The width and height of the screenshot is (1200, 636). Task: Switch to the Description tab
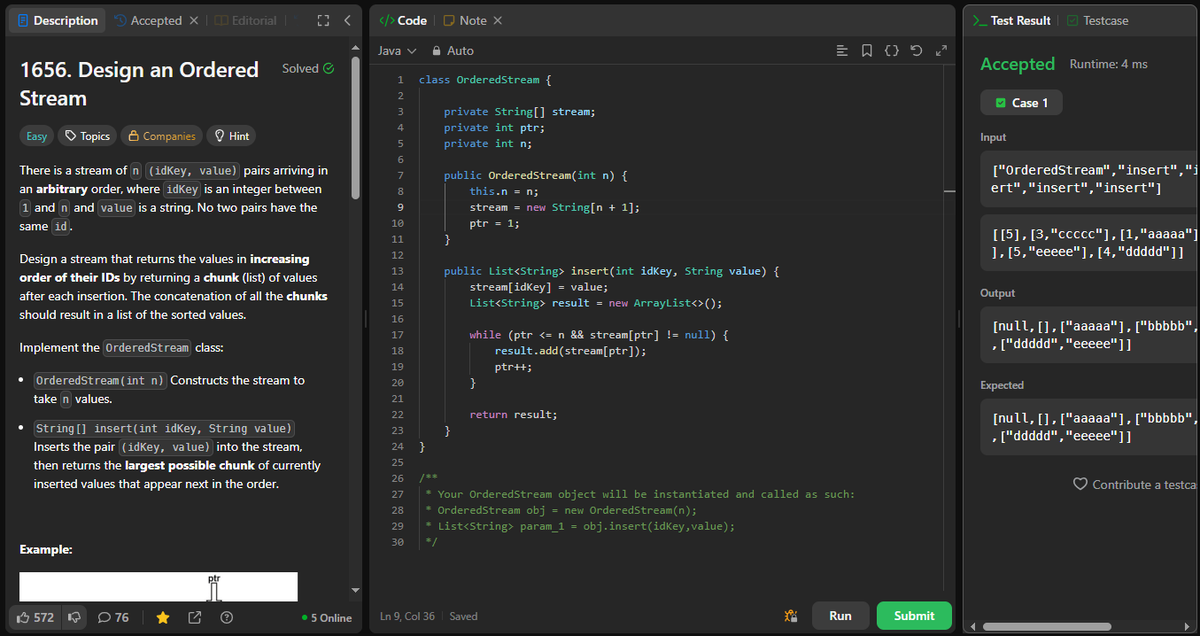[x=58, y=21]
